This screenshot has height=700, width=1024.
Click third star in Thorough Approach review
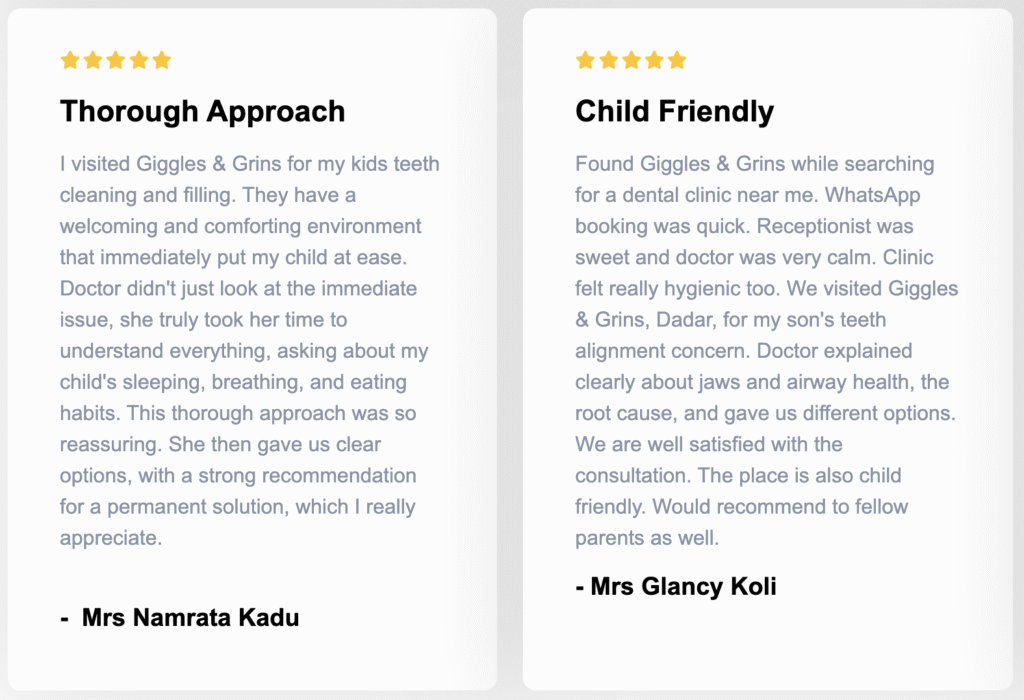[116, 60]
